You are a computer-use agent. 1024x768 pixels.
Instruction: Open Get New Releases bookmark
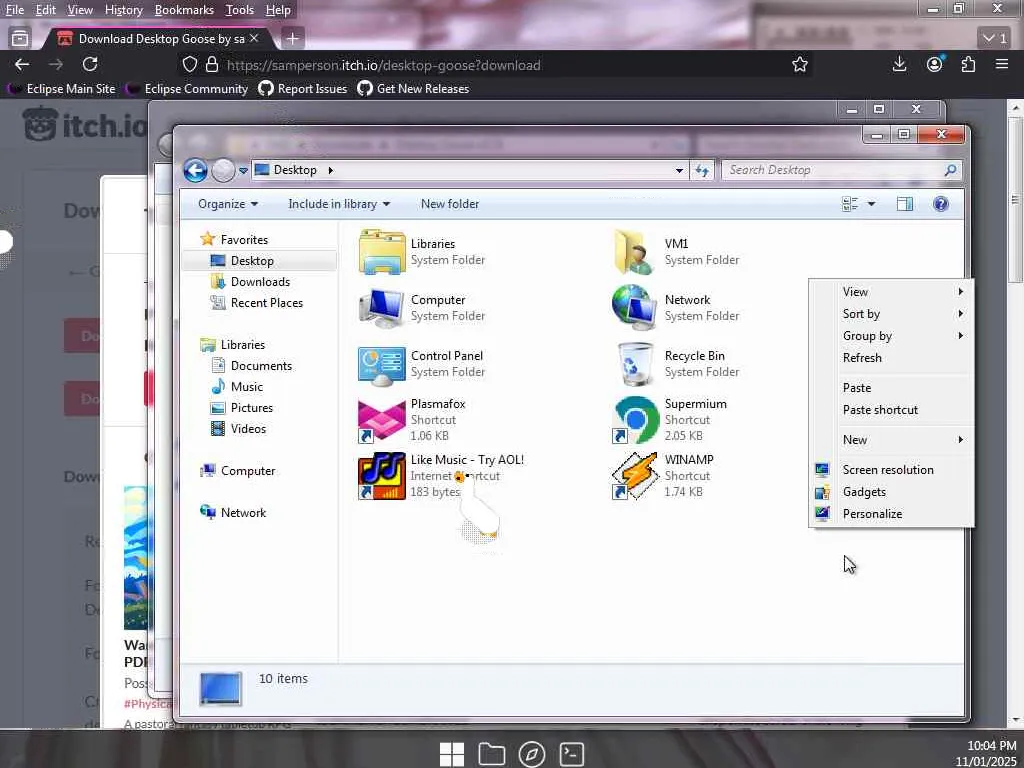click(413, 89)
